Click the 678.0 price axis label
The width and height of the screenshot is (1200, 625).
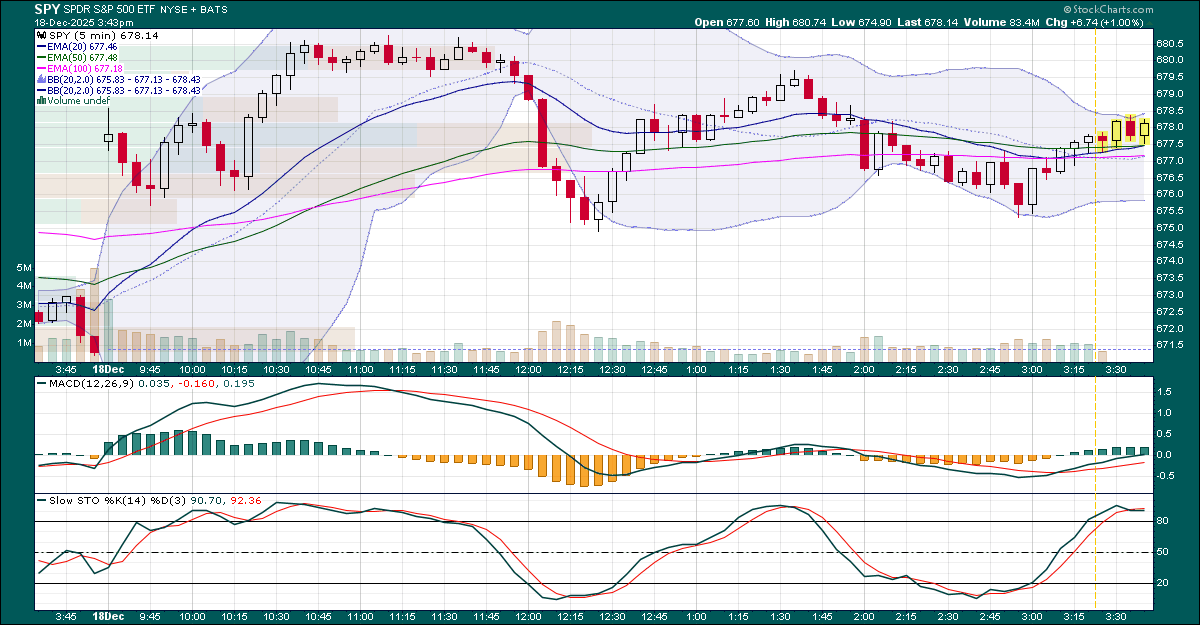point(1171,127)
